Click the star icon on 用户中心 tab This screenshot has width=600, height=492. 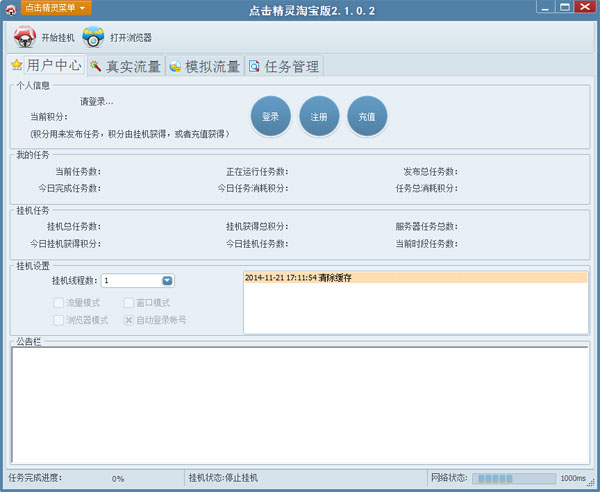16,66
